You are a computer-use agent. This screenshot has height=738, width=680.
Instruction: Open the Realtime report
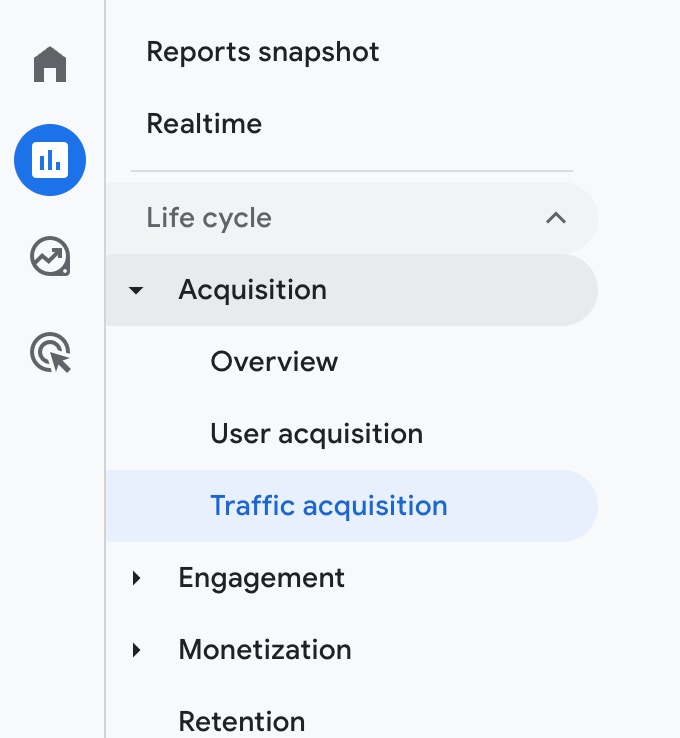point(204,124)
